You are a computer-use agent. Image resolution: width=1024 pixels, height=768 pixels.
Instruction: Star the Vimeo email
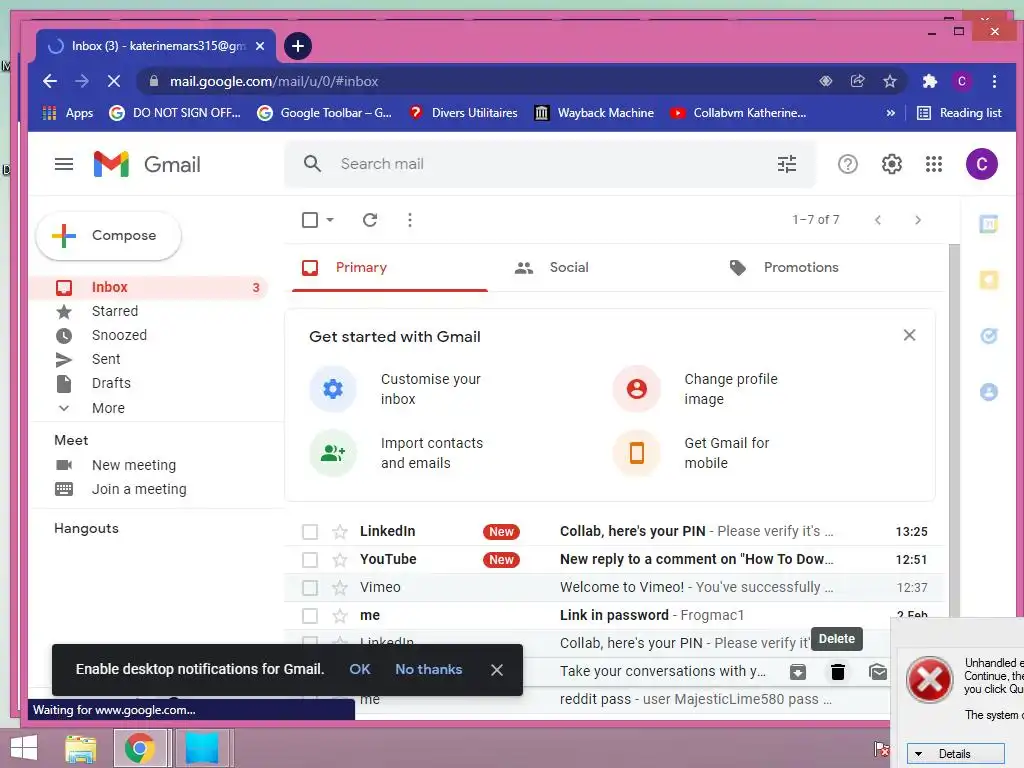[x=340, y=588]
